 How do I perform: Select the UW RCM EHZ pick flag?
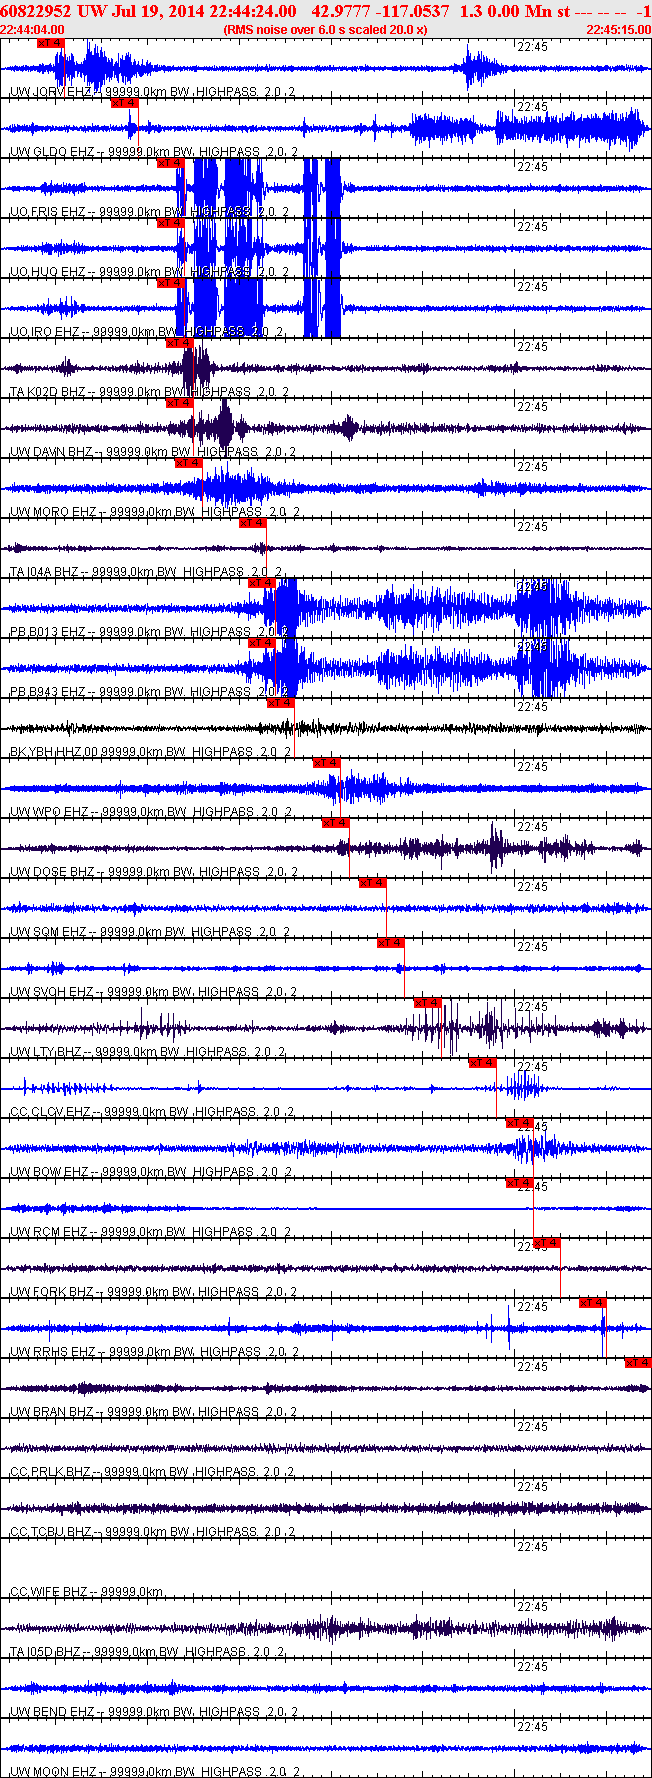[520, 1183]
